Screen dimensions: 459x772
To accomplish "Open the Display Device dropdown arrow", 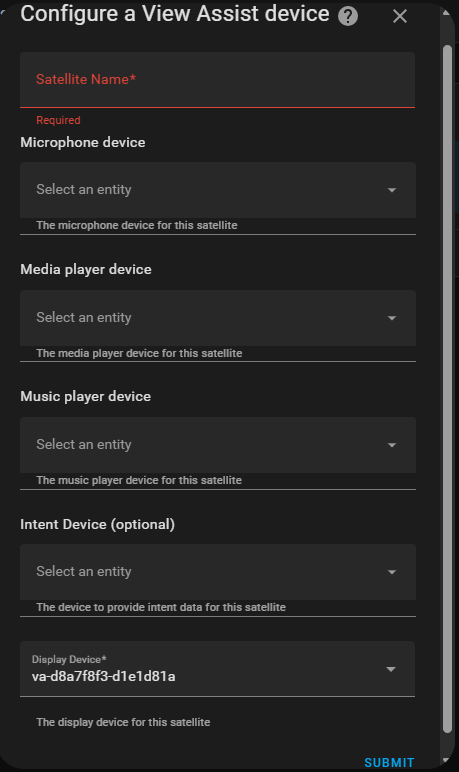I will 391,669.
